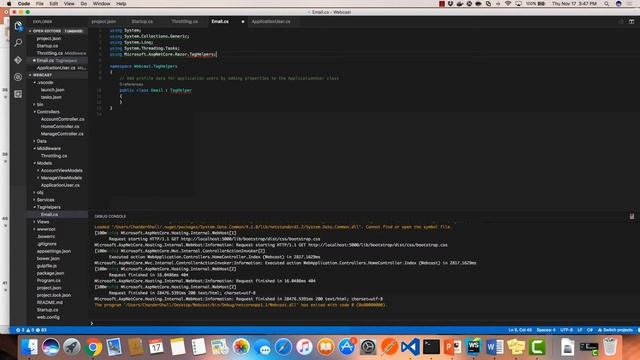The height and width of the screenshot is (360, 640).
Task: Open the Extensions view in activity bar
Action: pyautogui.click(x=18, y=94)
